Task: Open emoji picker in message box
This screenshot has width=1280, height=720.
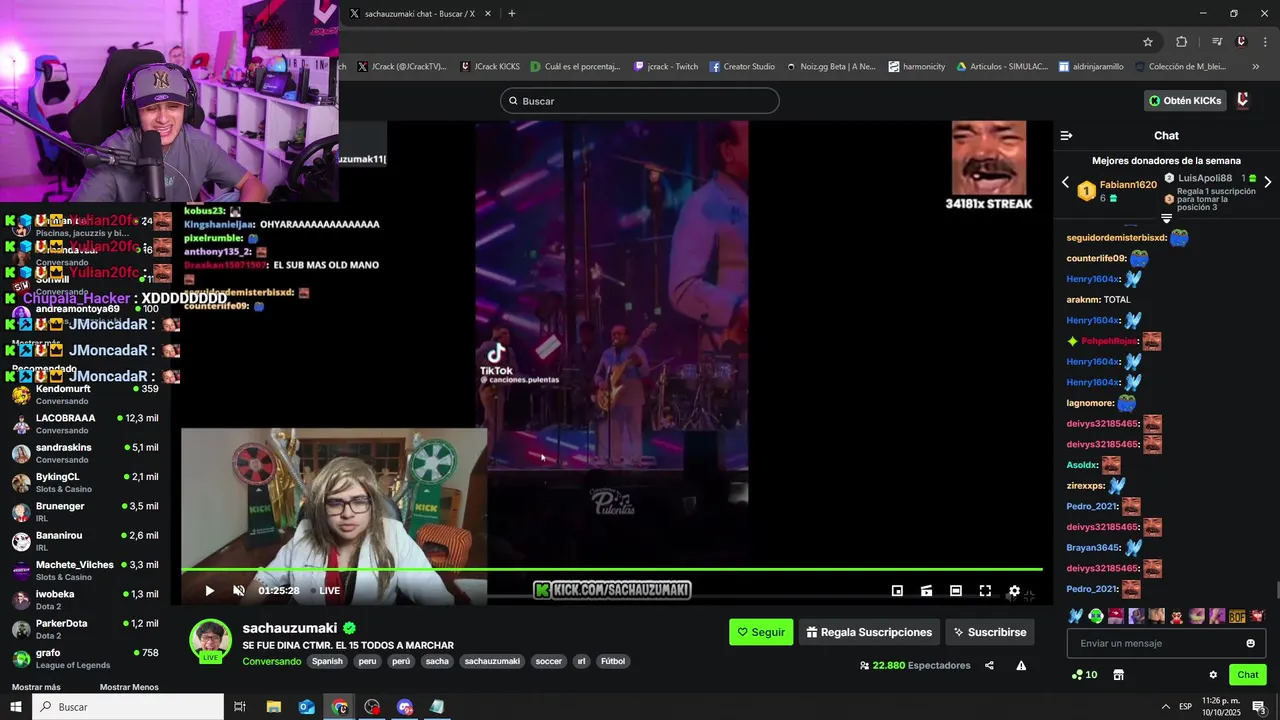Action: pyautogui.click(x=1250, y=643)
